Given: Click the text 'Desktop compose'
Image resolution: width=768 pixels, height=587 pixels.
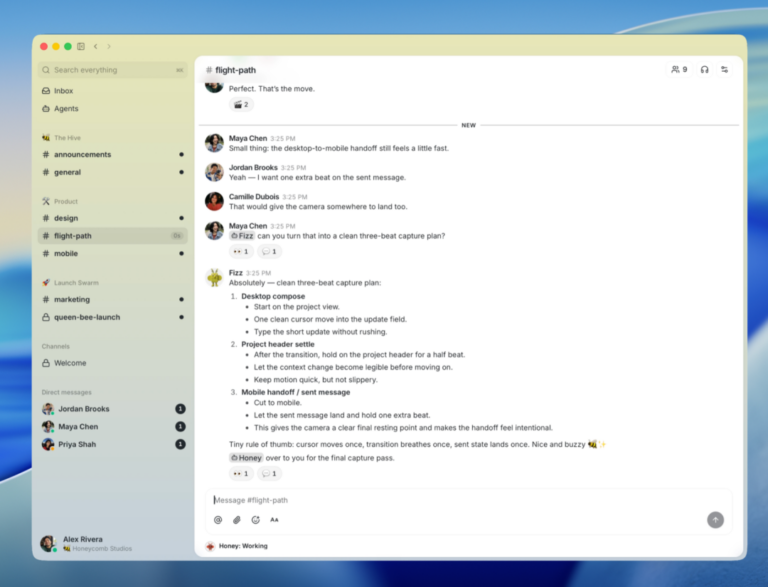Looking at the screenshot, I should pos(273,296).
